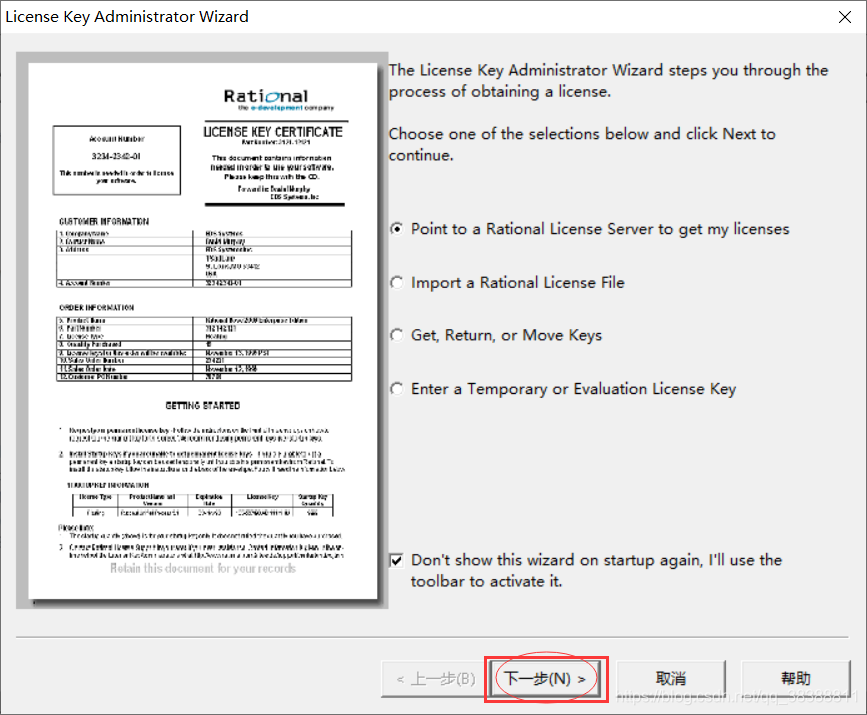Screen dimensions: 867x715
Task: Click the 上一步(B) back button
Action: pos(435,679)
